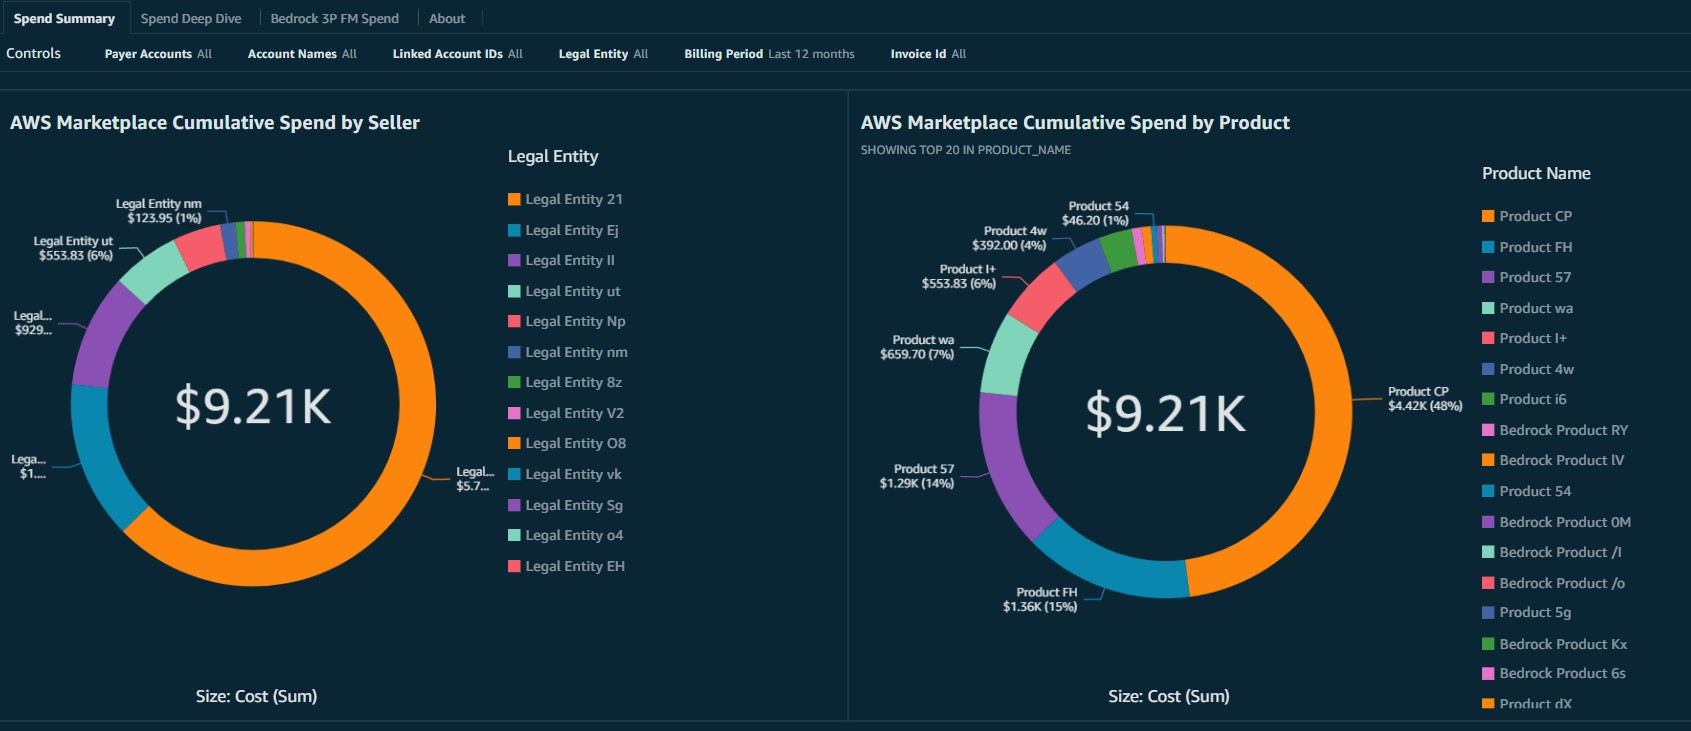Image resolution: width=1691 pixels, height=731 pixels.
Task: Click the orange Legal Entity 21 legend swatch
Action: tap(514, 199)
